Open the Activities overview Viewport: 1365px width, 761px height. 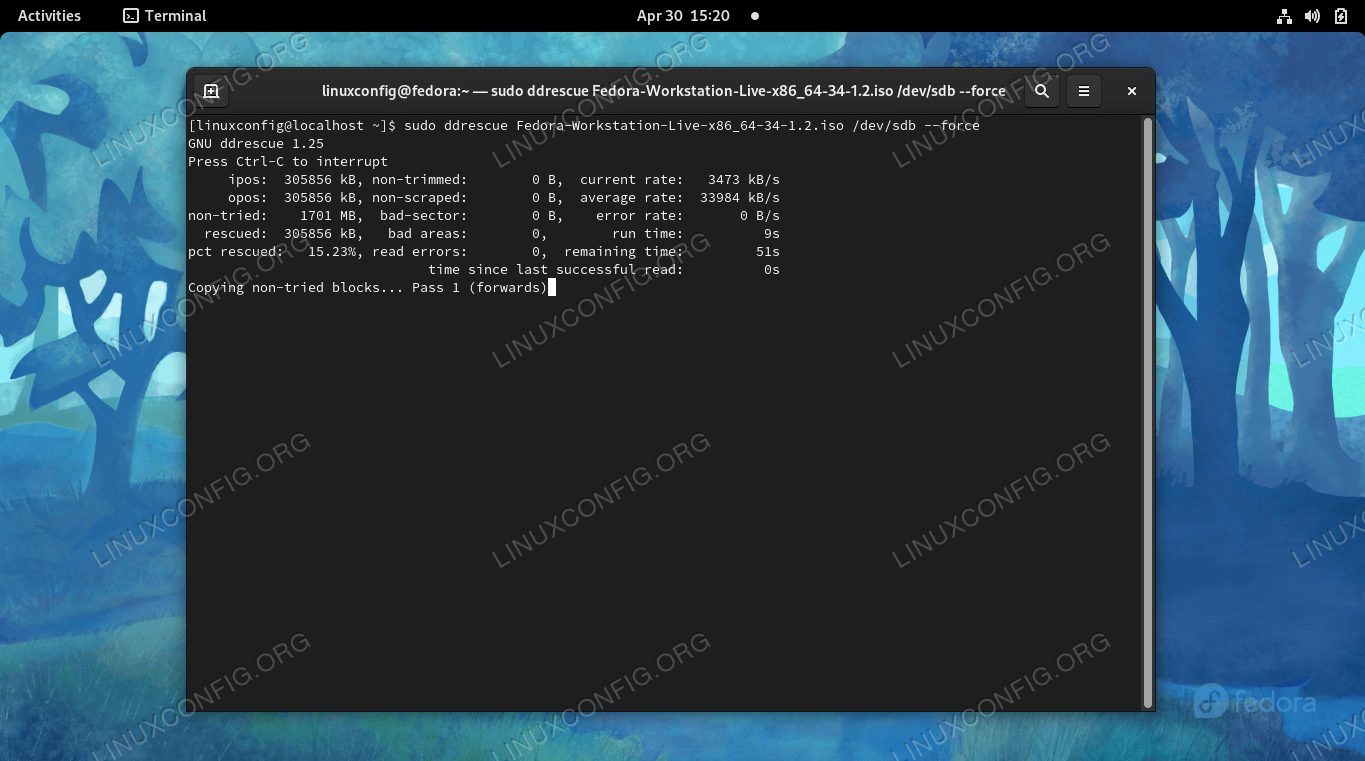[x=49, y=16]
